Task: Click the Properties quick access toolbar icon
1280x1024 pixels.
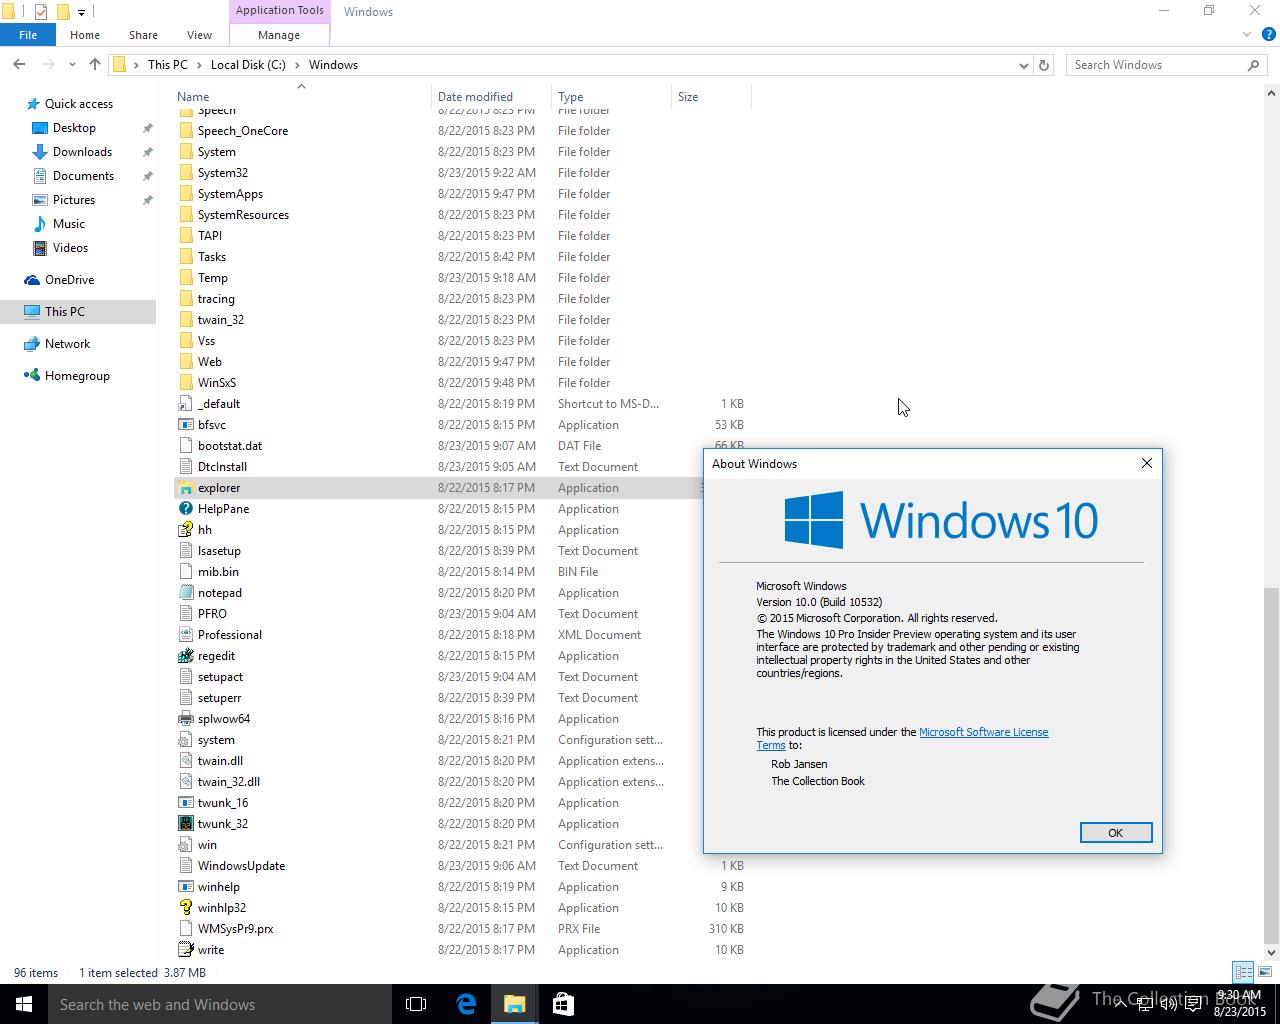Action: pos(40,12)
